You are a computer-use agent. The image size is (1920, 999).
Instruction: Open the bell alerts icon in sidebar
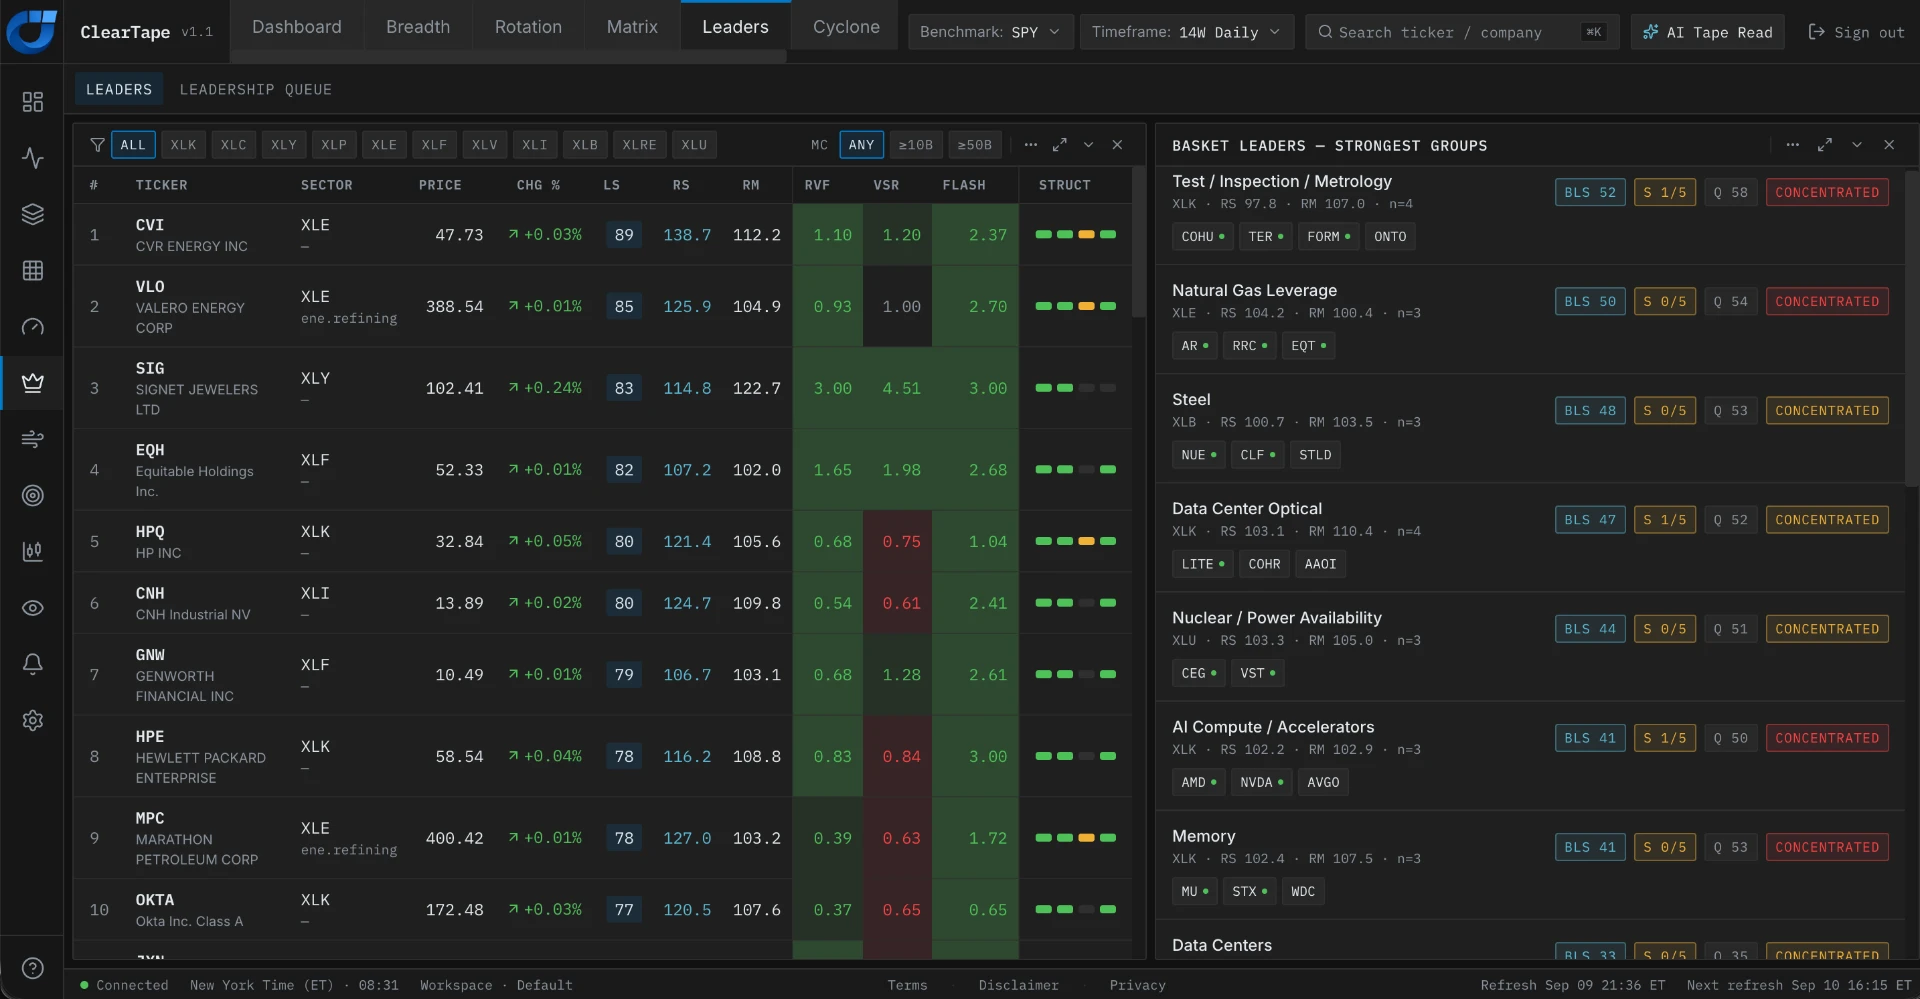pos(33,664)
